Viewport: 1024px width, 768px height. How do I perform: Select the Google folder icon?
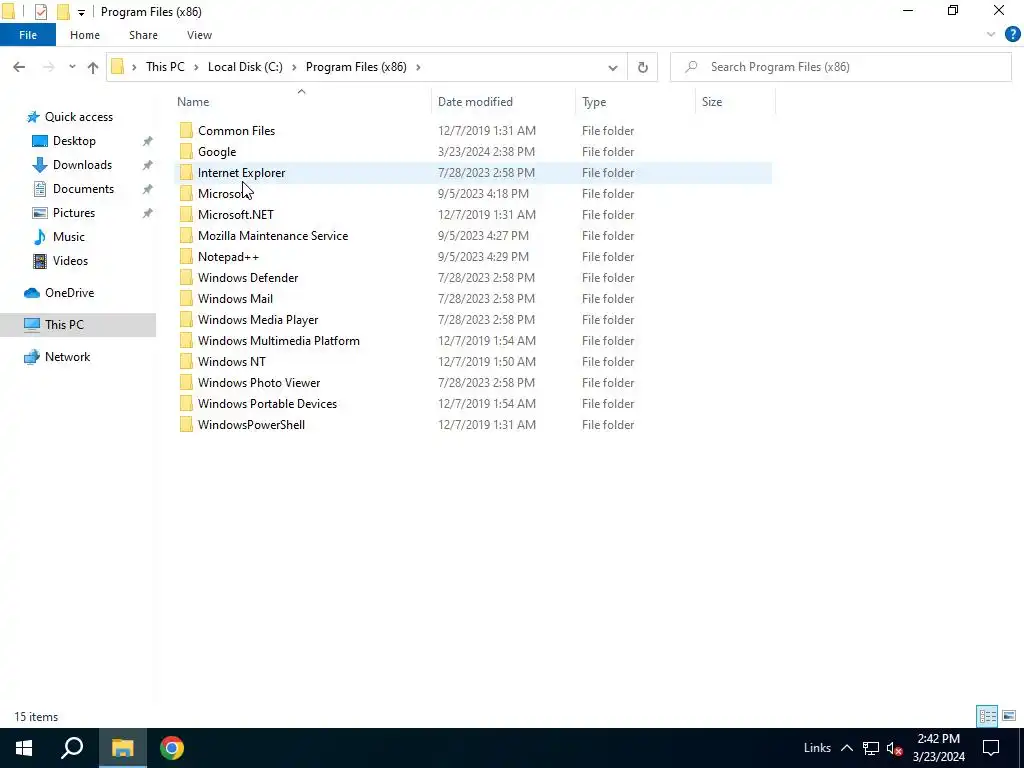click(x=186, y=152)
